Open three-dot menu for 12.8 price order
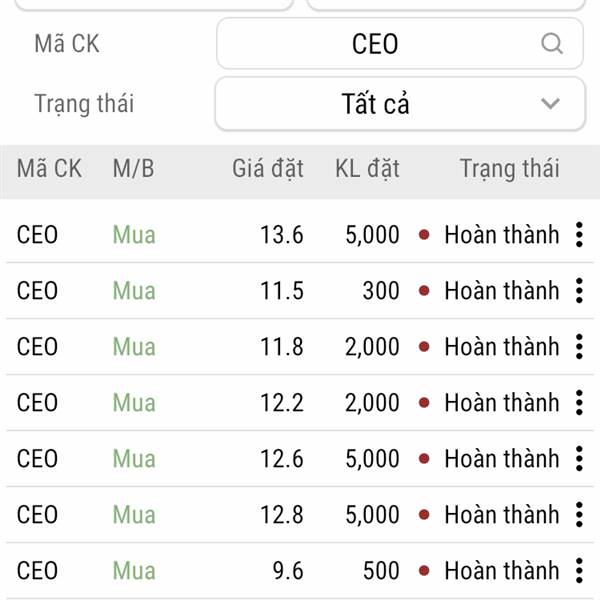Image resolution: width=600 pixels, height=600 pixels. (x=579, y=514)
